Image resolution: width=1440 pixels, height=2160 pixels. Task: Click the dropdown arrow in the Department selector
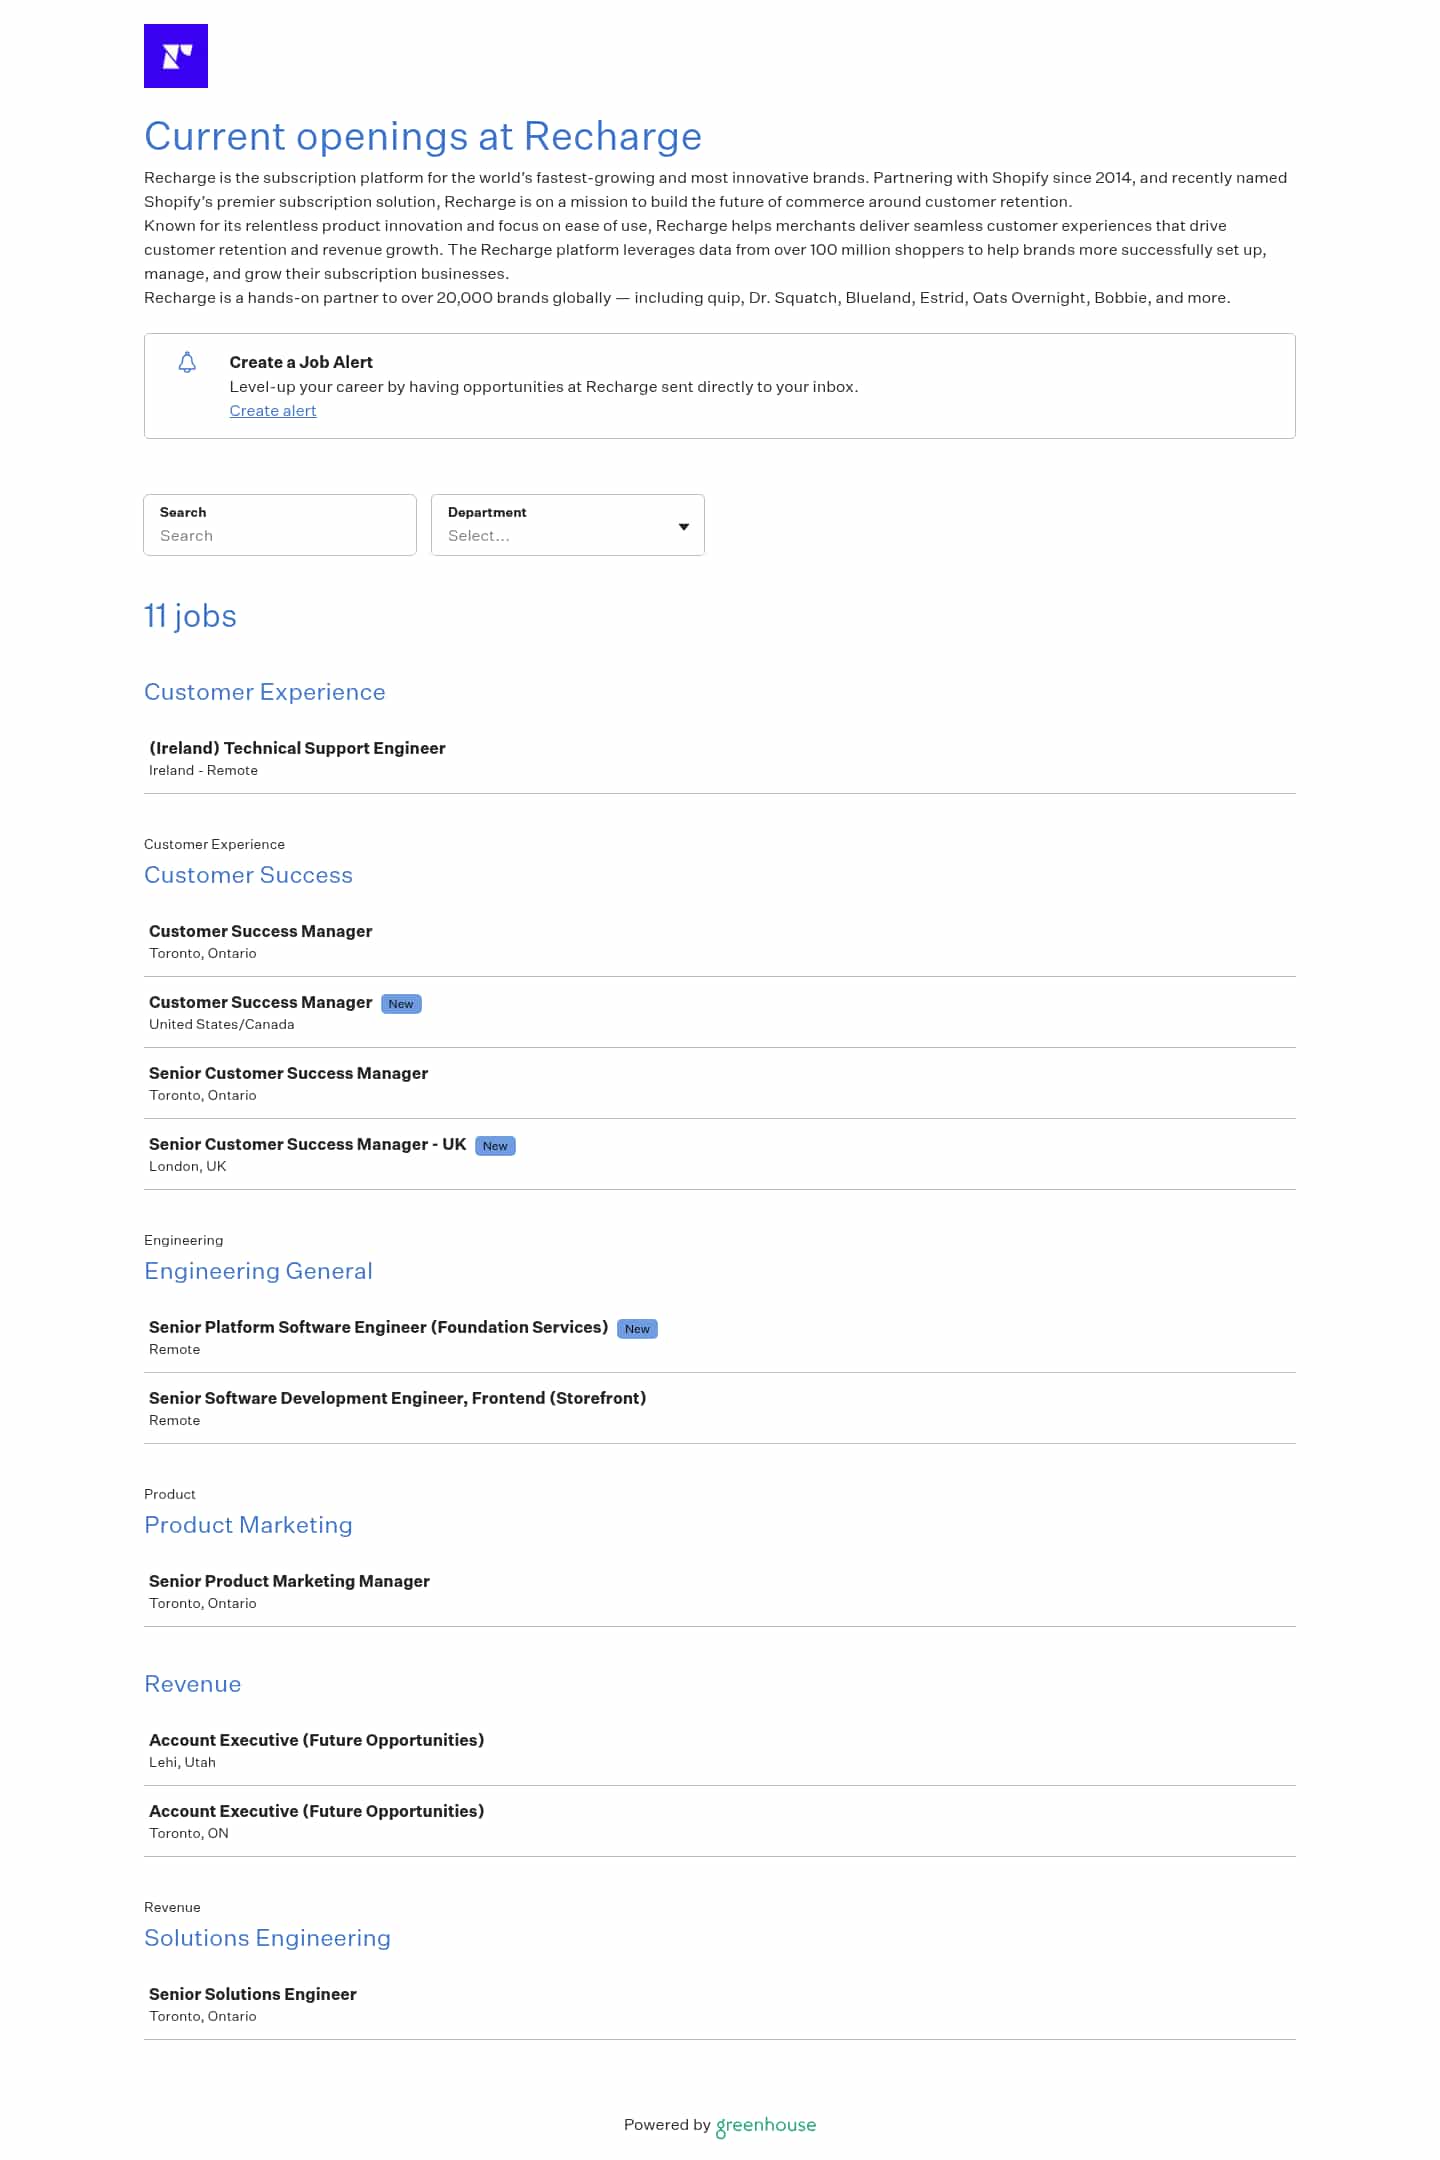tap(683, 525)
